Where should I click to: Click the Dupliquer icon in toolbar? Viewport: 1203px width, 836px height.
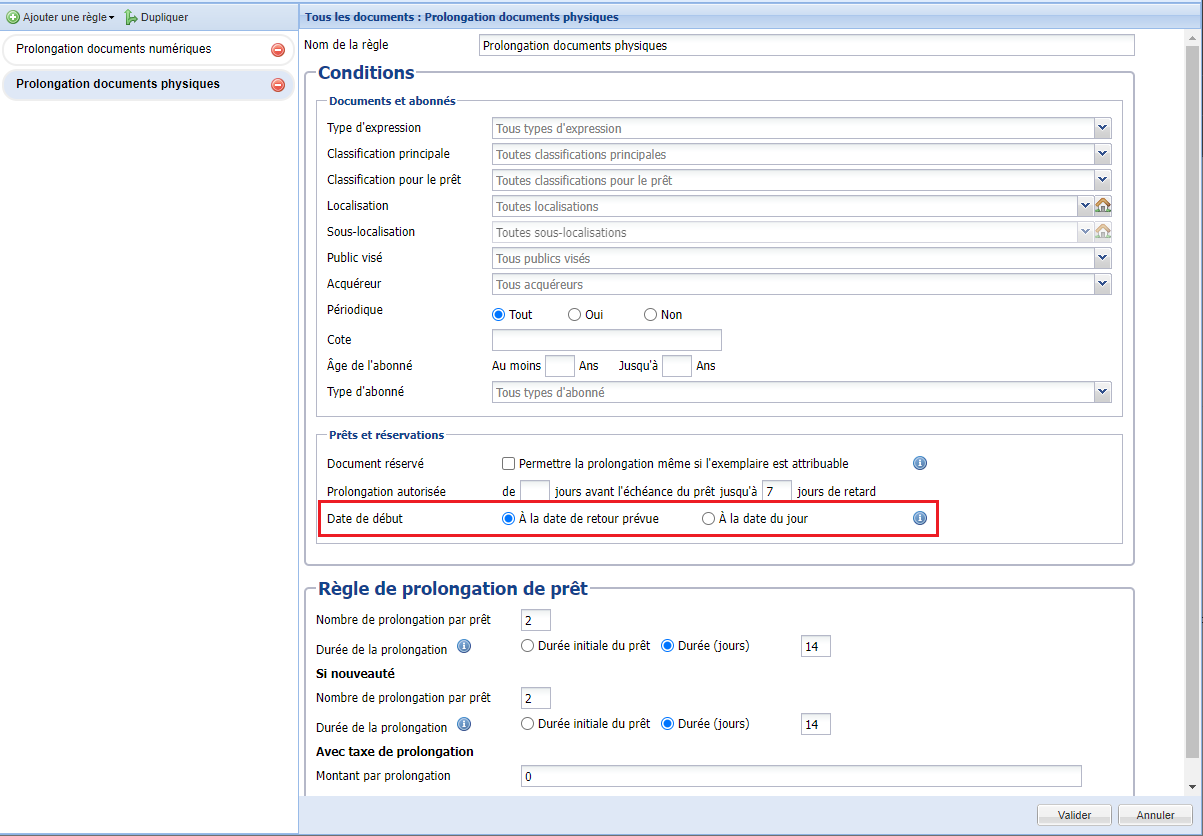[131, 17]
